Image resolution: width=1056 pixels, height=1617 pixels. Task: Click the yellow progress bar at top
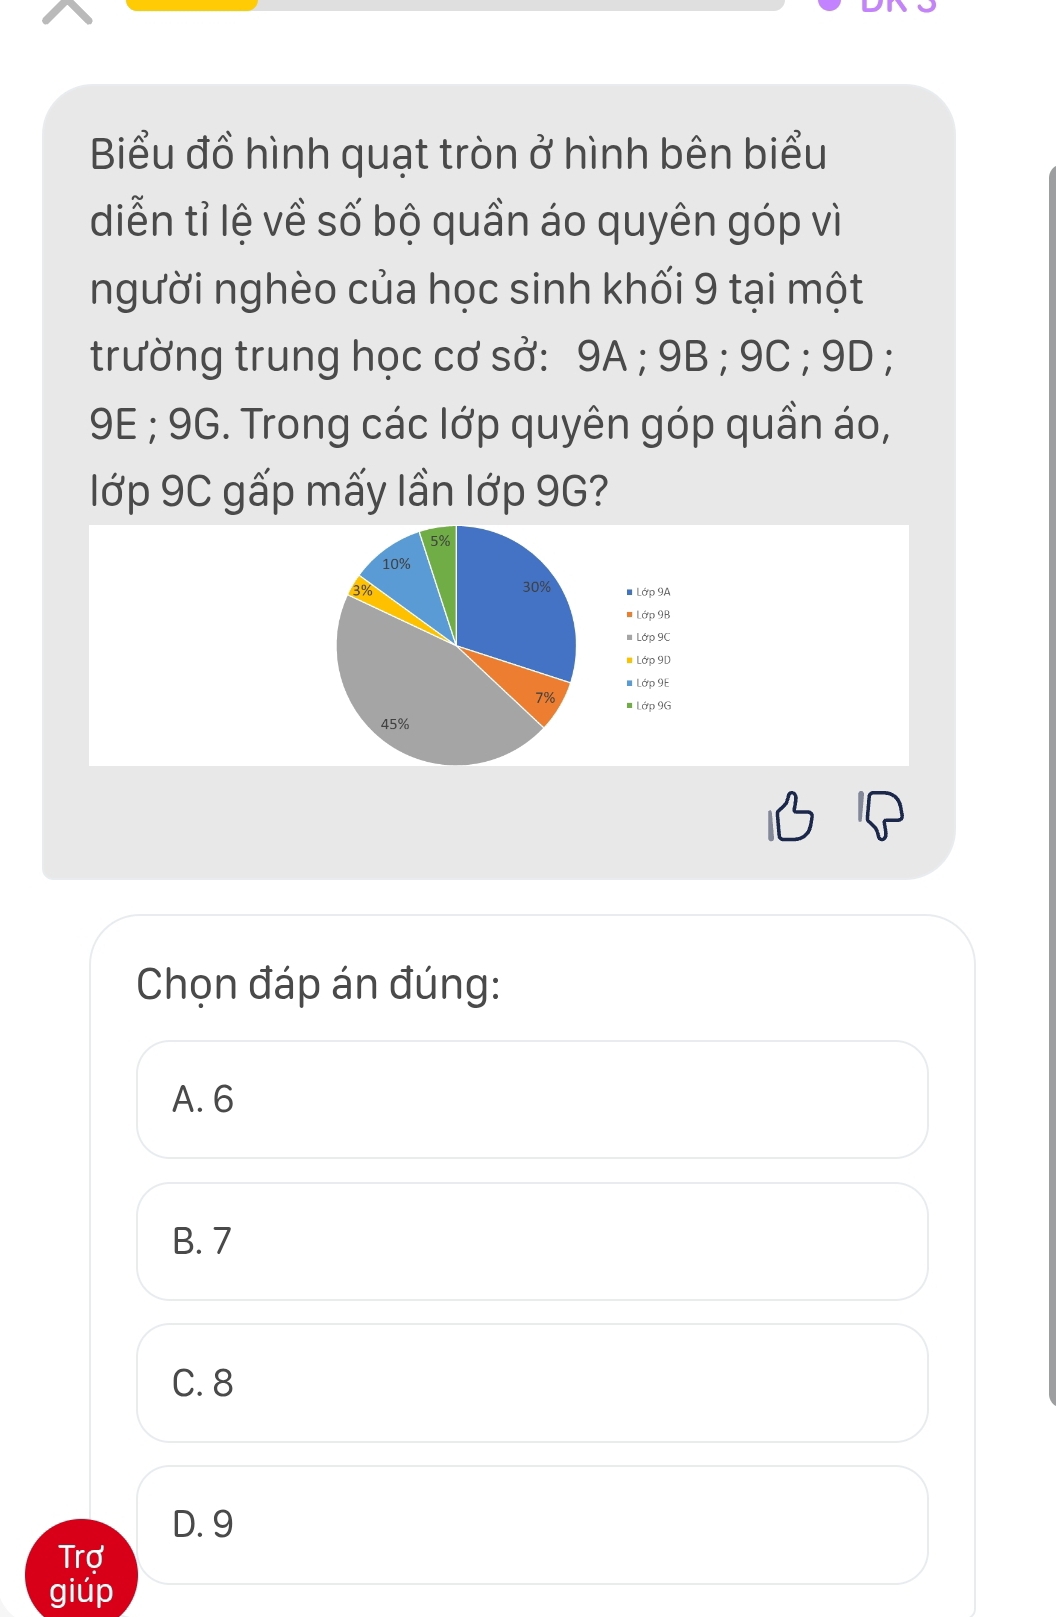click(192, 4)
